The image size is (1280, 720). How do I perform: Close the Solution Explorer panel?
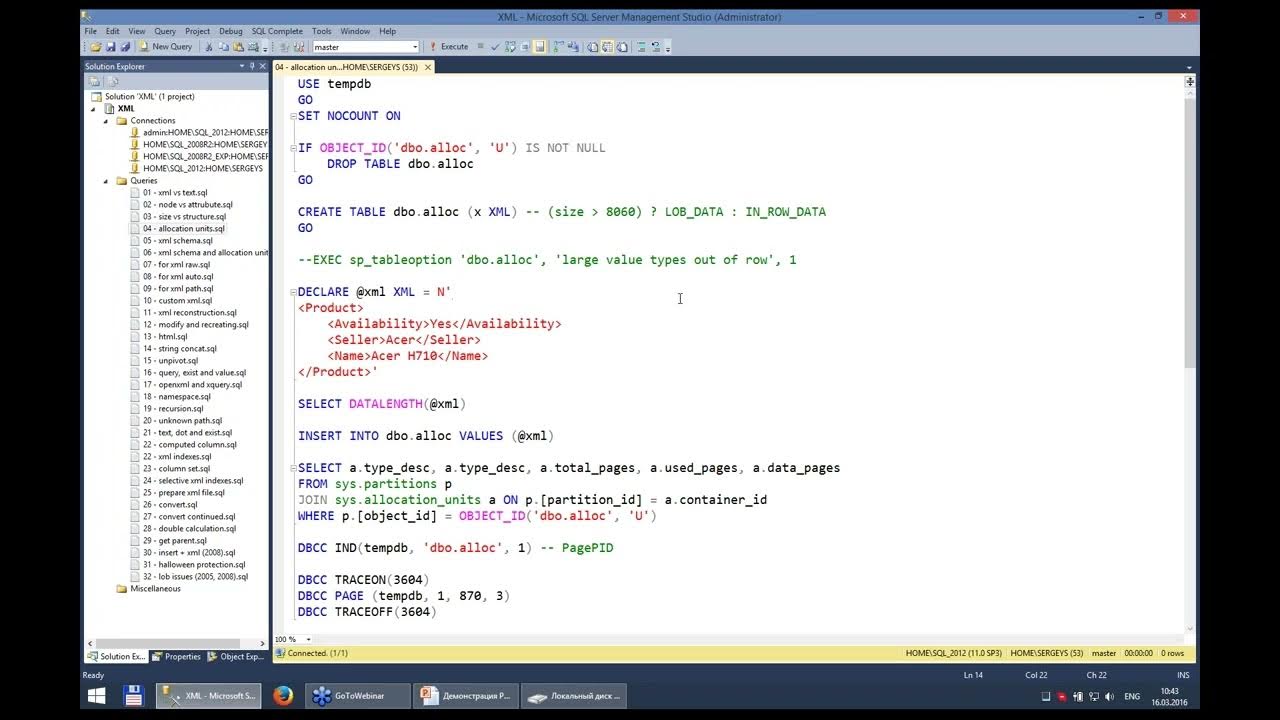coord(264,66)
